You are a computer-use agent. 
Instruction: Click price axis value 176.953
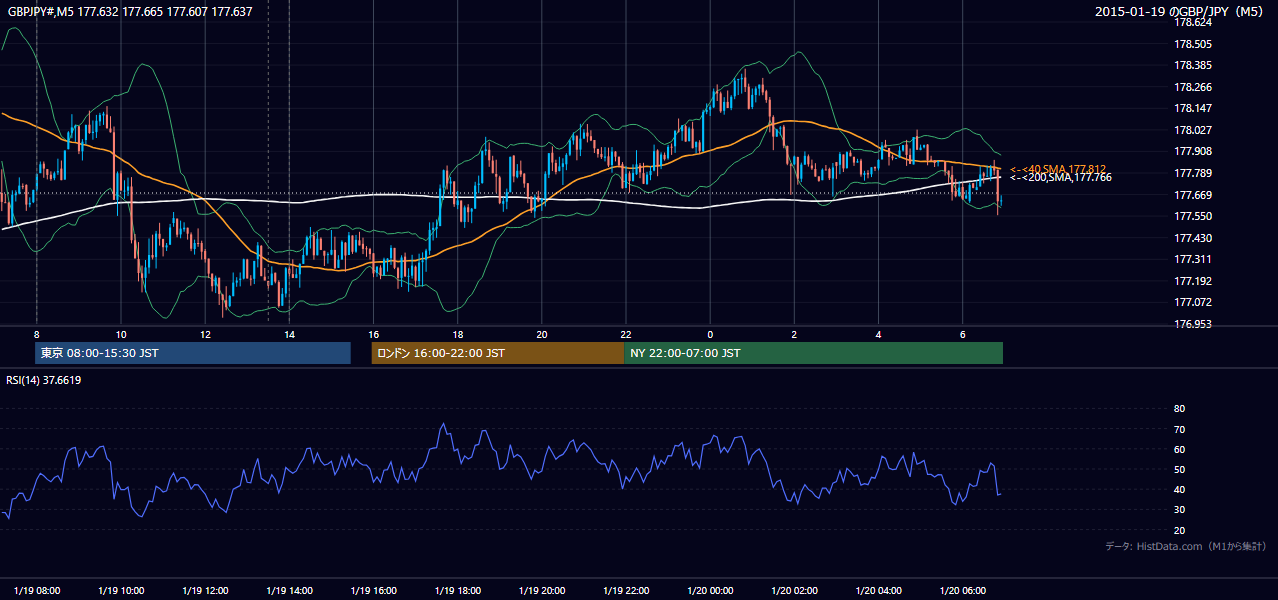point(1193,324)
